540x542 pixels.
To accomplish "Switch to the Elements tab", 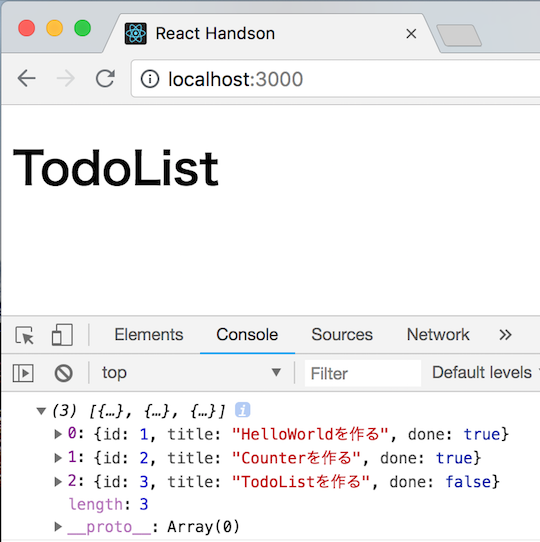I will tap(149, 335).
